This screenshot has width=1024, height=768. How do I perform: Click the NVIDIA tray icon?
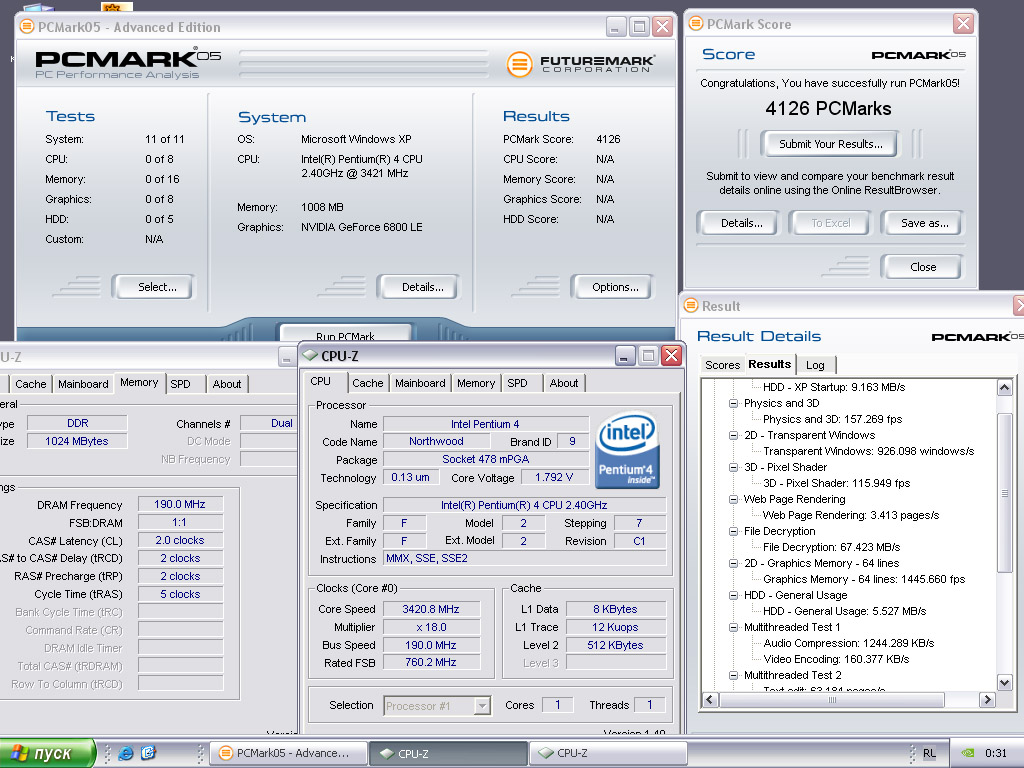click(968, 753)
